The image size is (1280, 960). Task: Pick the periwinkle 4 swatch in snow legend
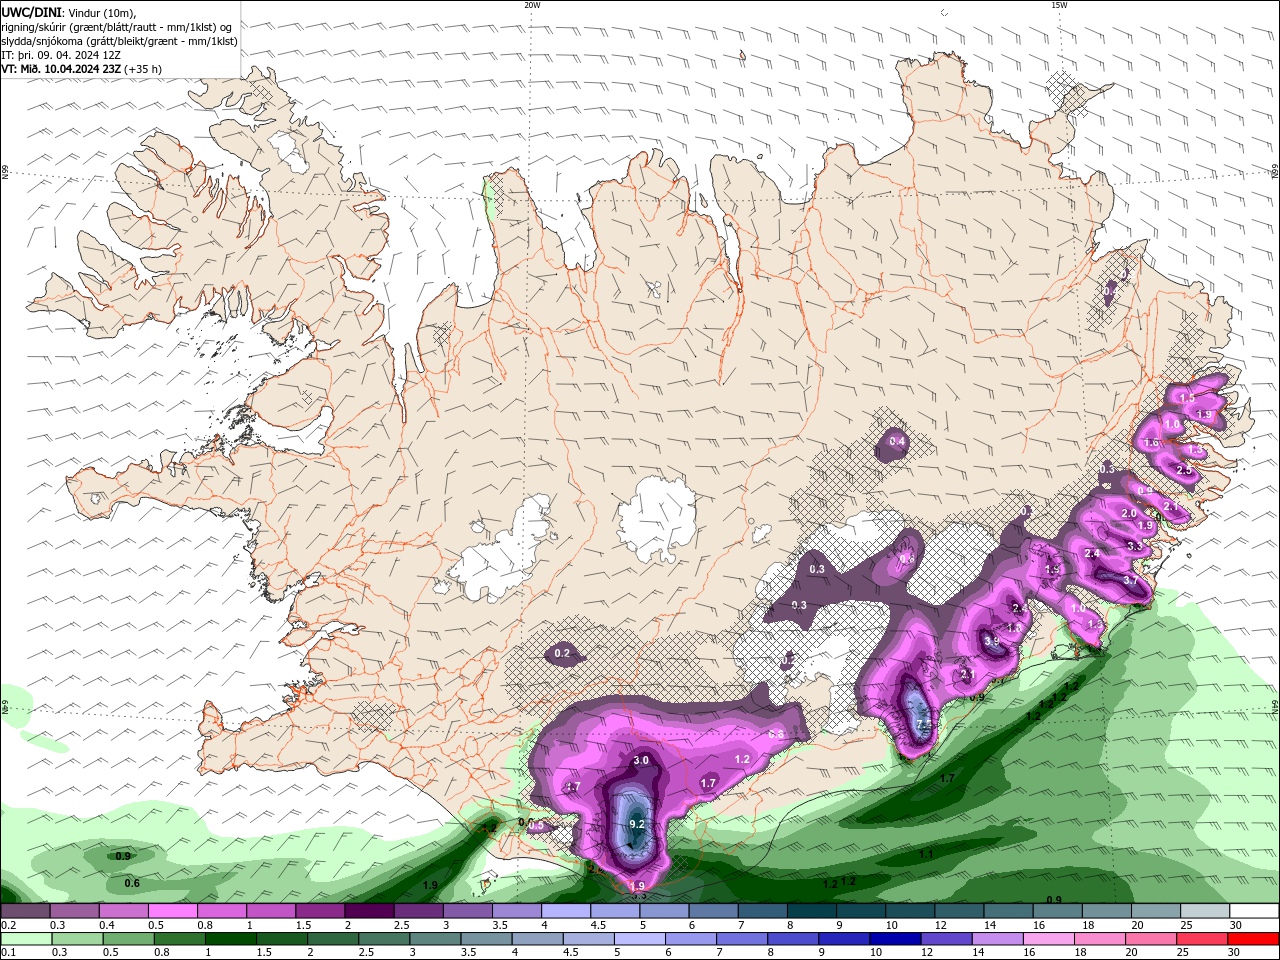coord(565,911)
